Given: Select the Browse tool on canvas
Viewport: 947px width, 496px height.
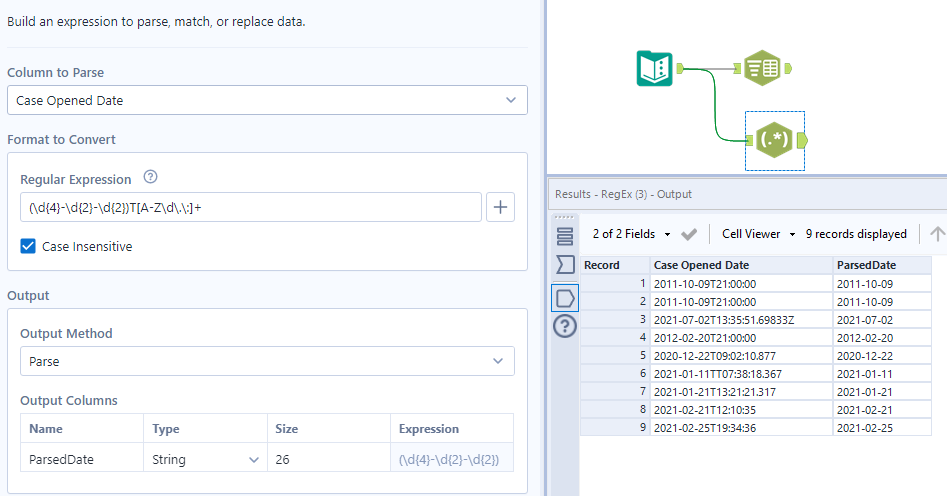Looking at the screenshot, I should 763,68.
